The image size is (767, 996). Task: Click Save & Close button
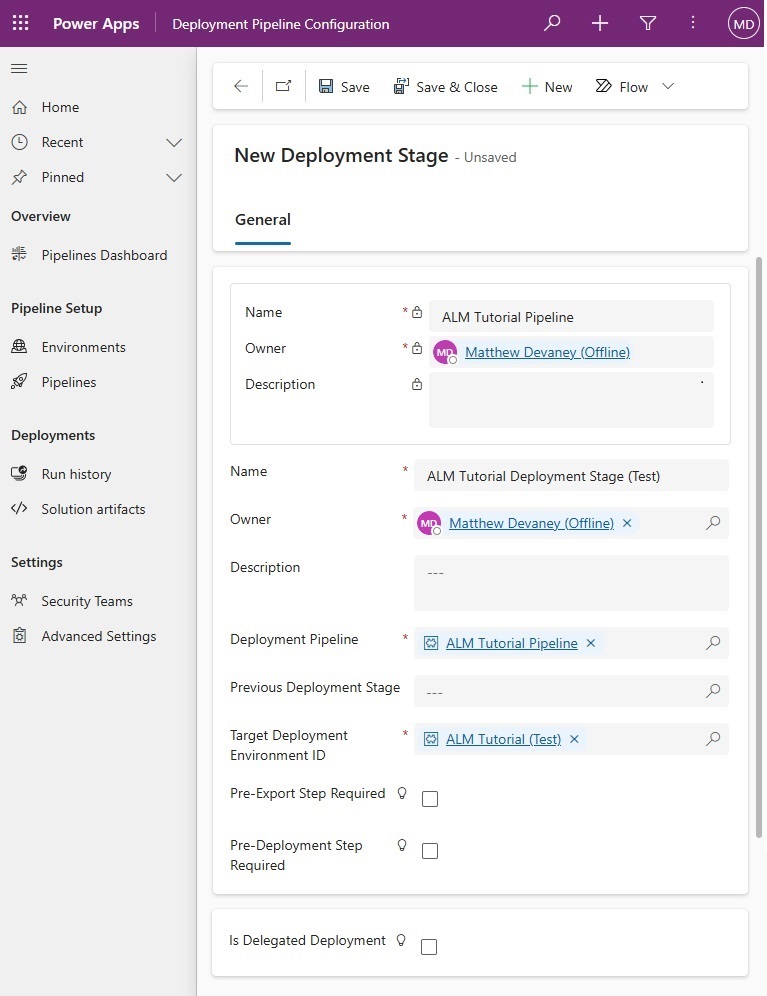tap(445, 86)
